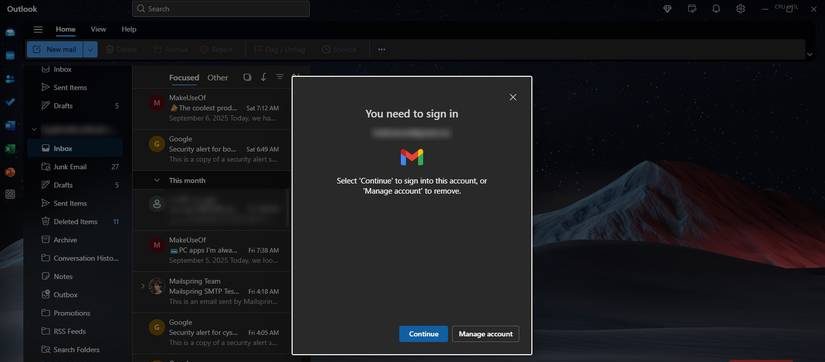Click the Google avatar at Sat 6:49 AM
This screenshot has width=825, height=362.
(156, 144)
